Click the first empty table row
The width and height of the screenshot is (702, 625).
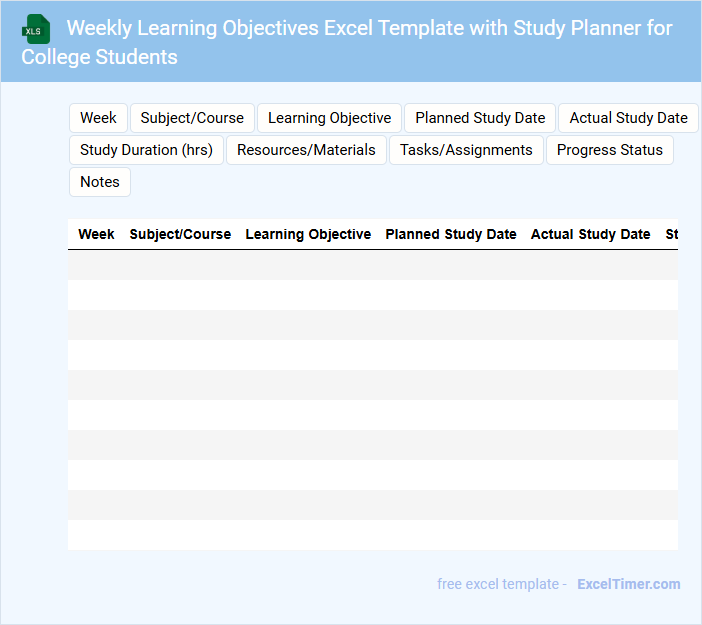372,265
